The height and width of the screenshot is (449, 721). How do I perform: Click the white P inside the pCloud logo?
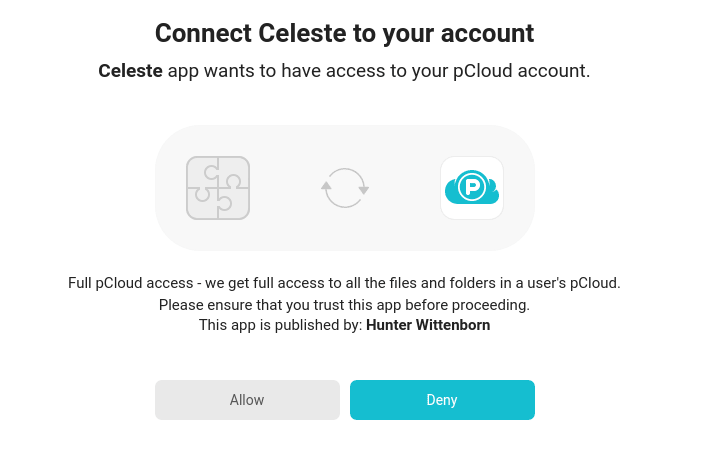(471, 186)
